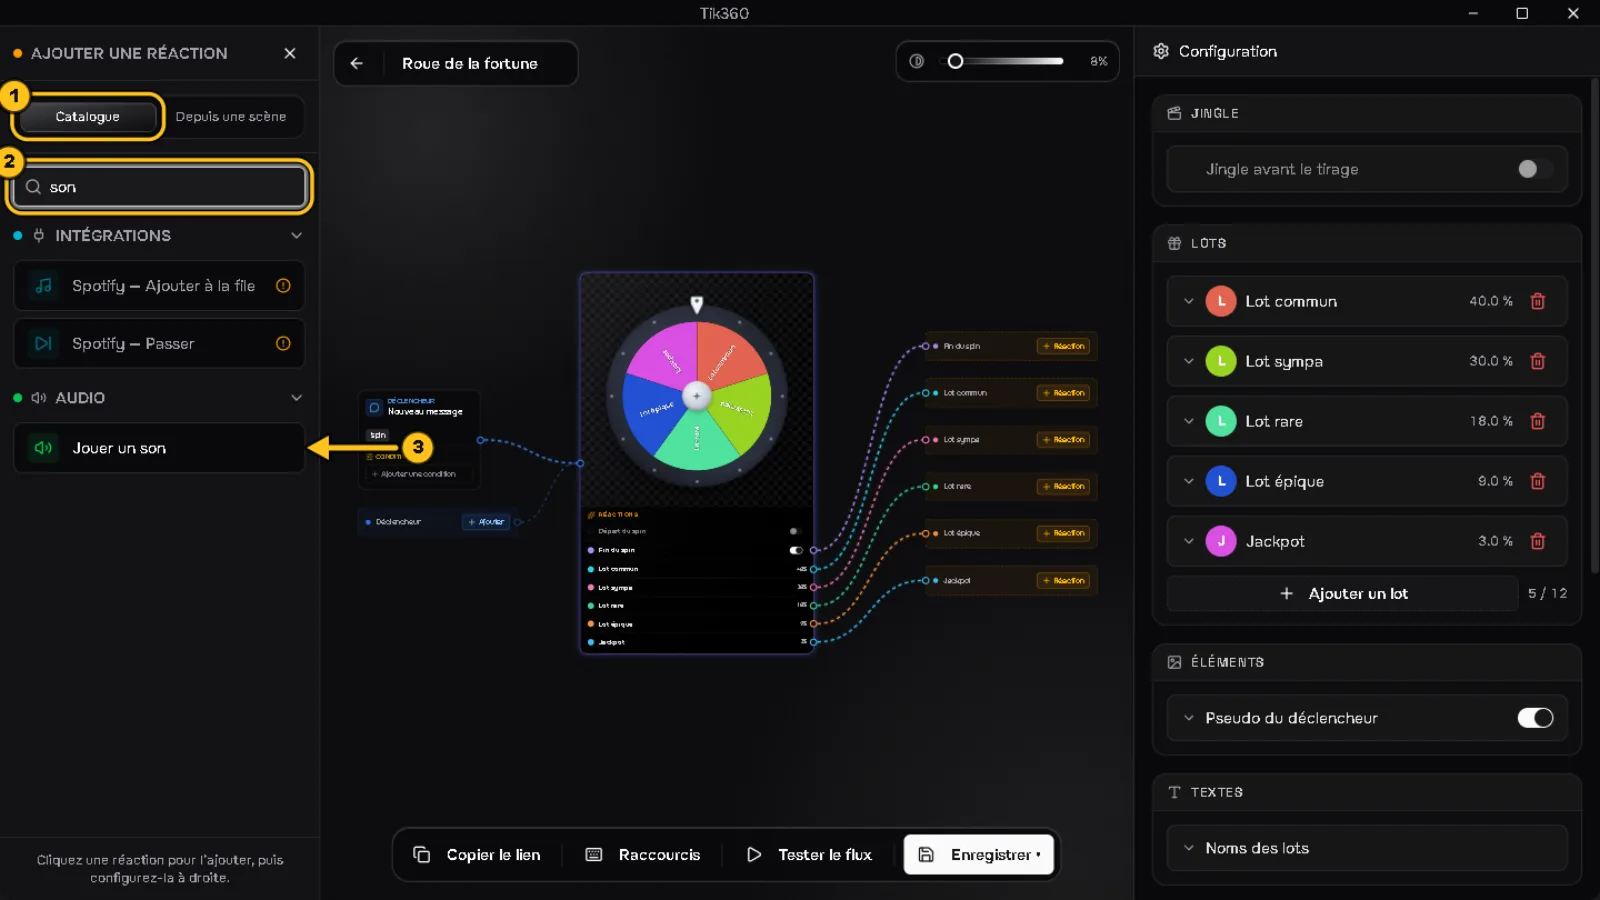The width and height of the screenshot is (1600, 900).
Task: Switch to Depuis une scène tab
Action: pyautogui.click(x=231, y=117)
